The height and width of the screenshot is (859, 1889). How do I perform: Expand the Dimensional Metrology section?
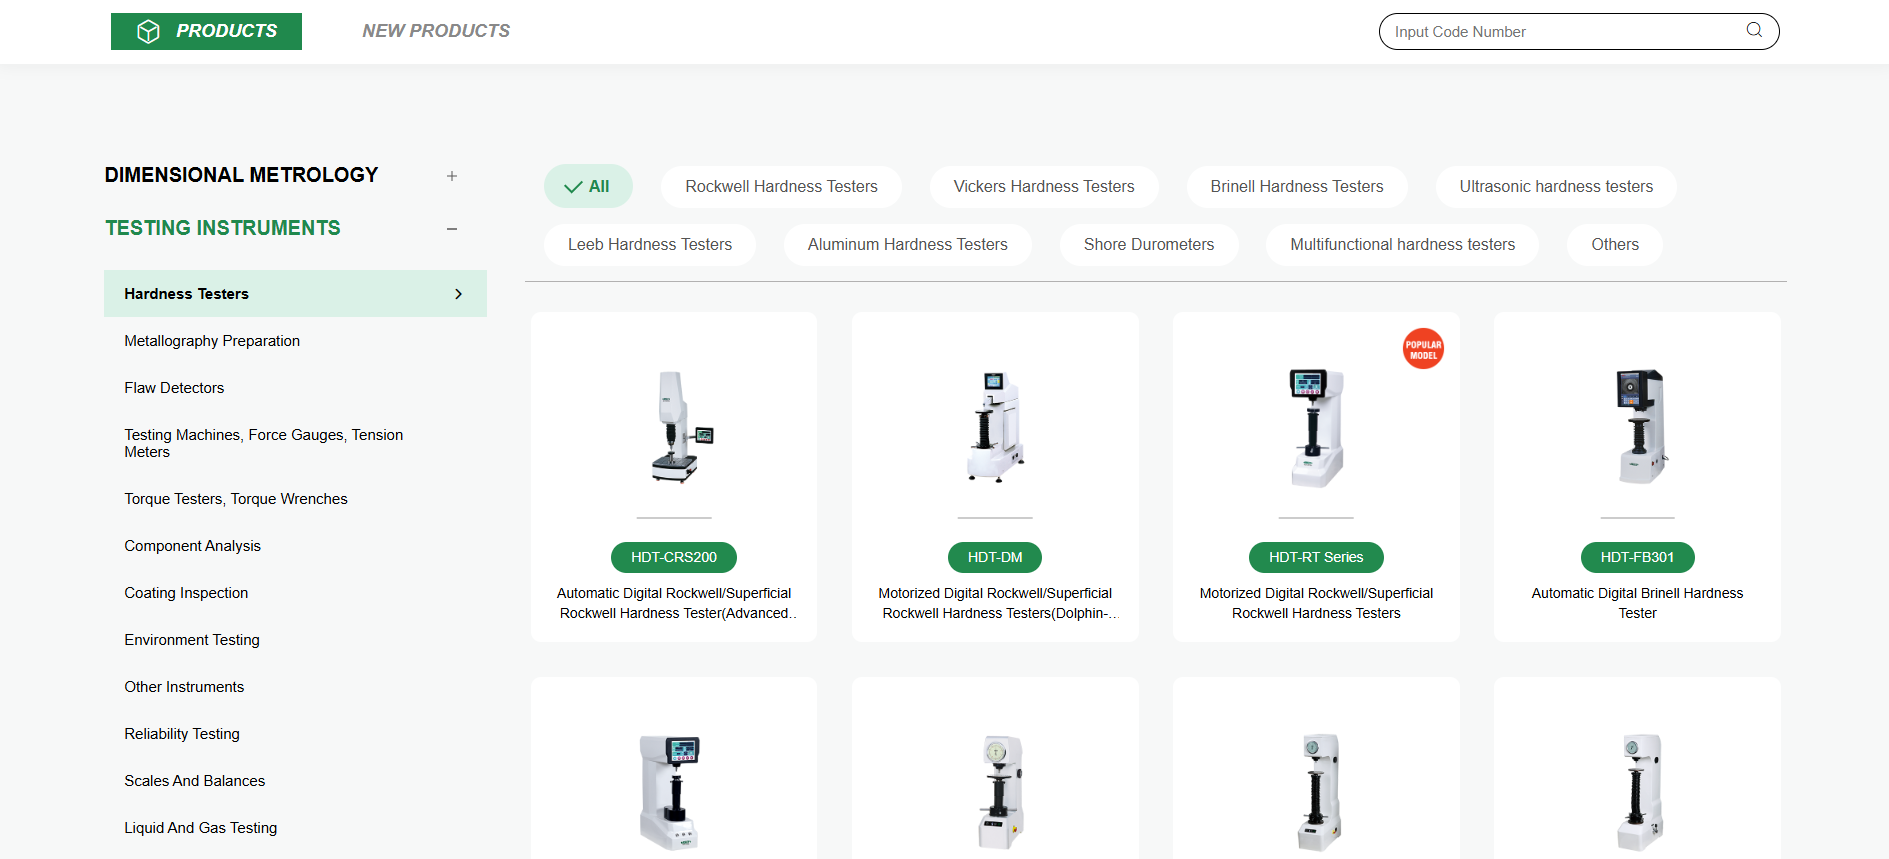(x=452, y=176)
